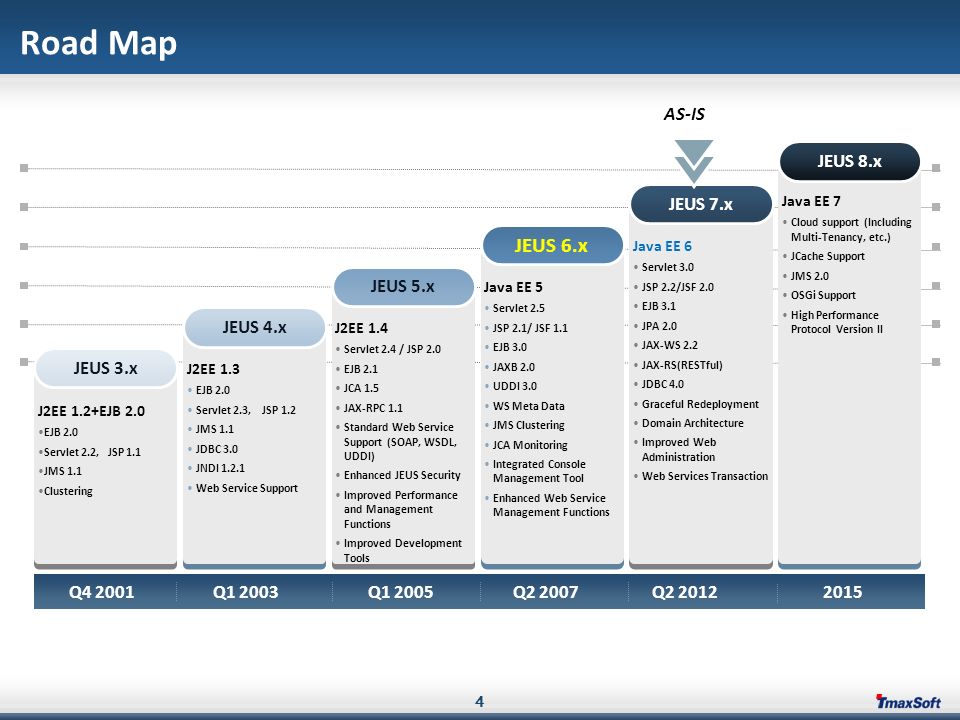Click the Servlet 2.4 / JSP 2.0 bullet
The width and height of the screenshot is (960, 720).
pyautogui.click(x=389, y=349)
